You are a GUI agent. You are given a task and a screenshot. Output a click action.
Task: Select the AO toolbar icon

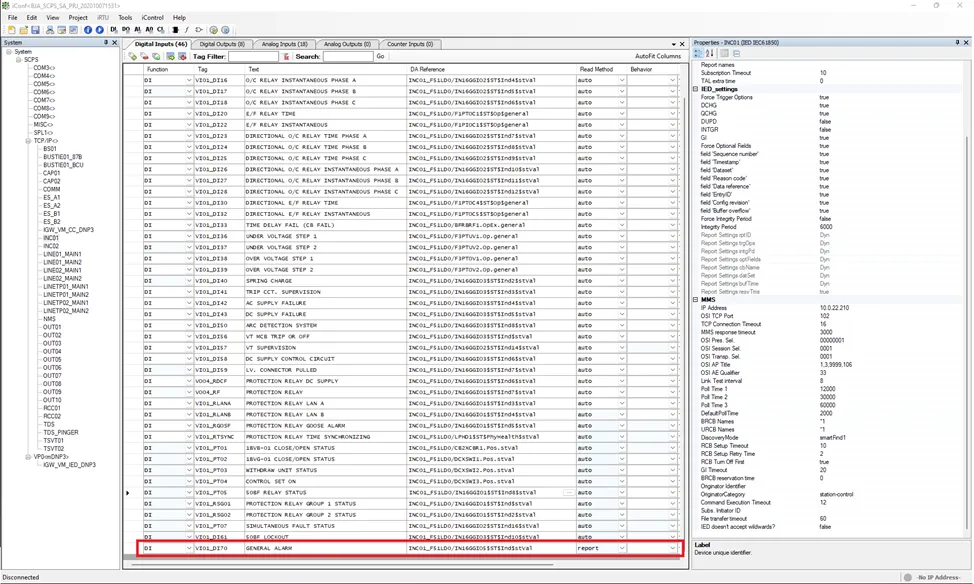149,29
